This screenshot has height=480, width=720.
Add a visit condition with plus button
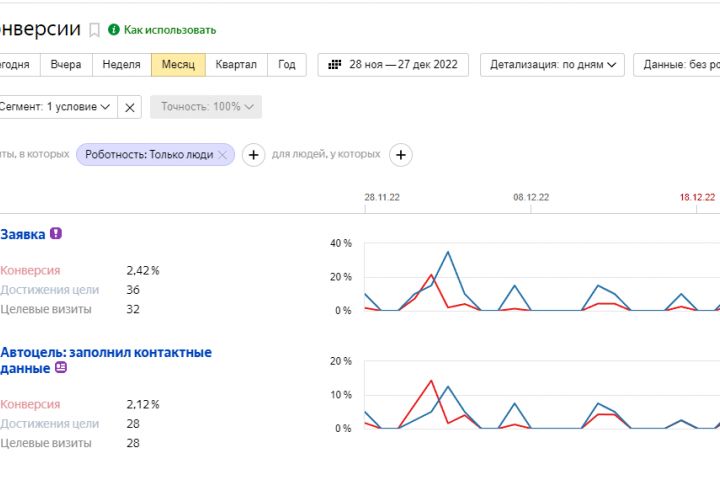click(253, 155)
